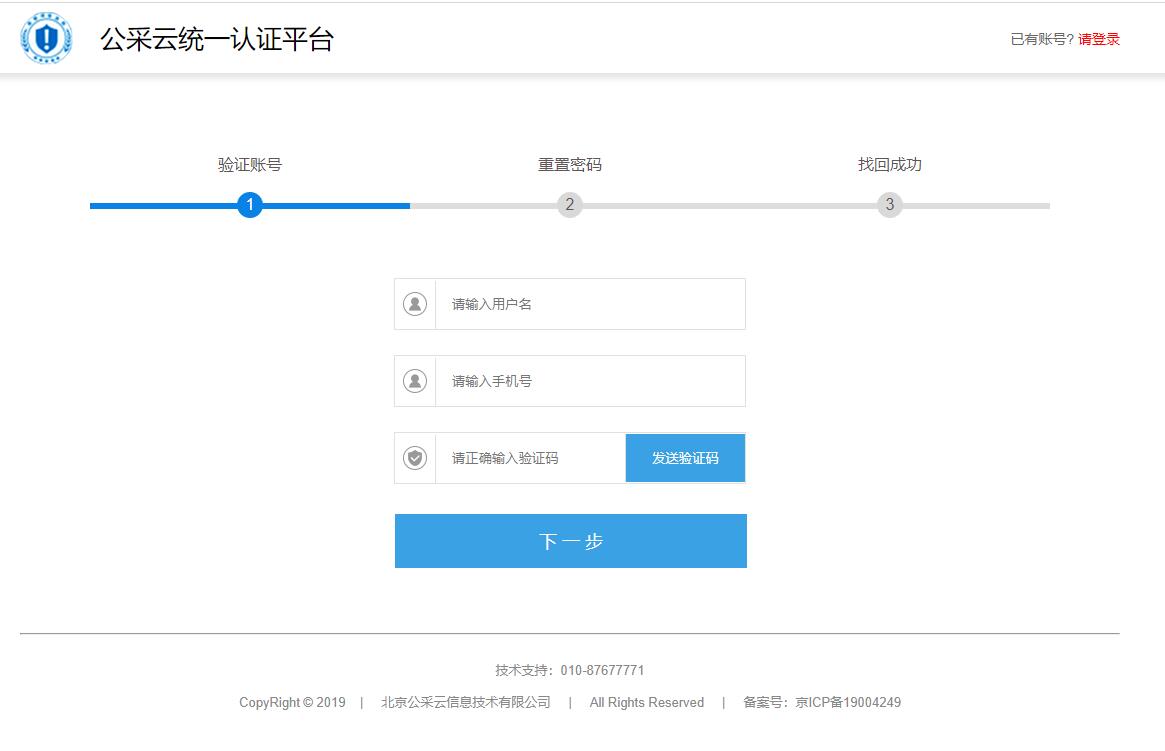Image resolution: width=1165 pixels, height=751 pixels.
Task: Focus the 请输入手机号 phone input
Action: [590, 381]
